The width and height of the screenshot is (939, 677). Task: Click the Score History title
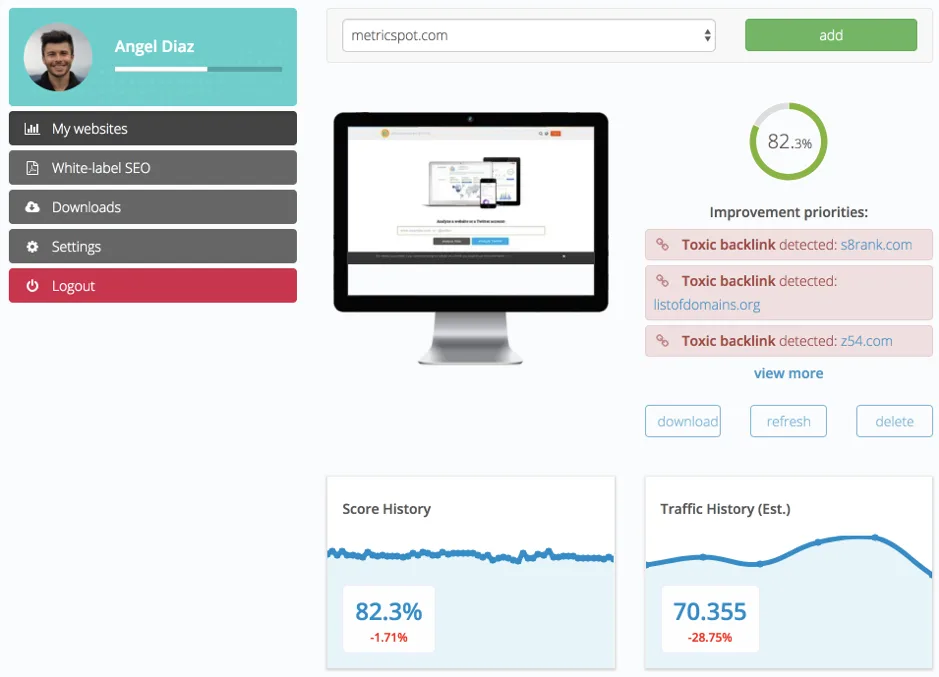(386, 509)
